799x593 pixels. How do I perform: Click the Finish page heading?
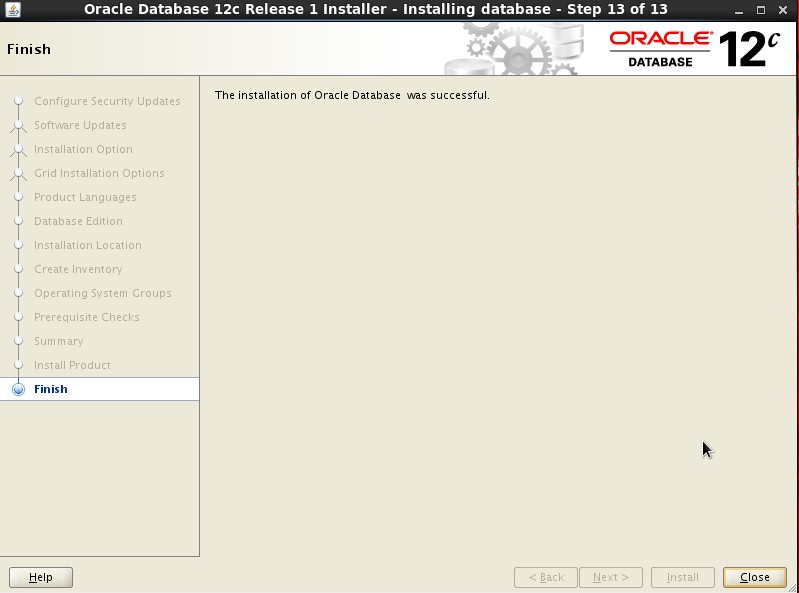[29, 49]
